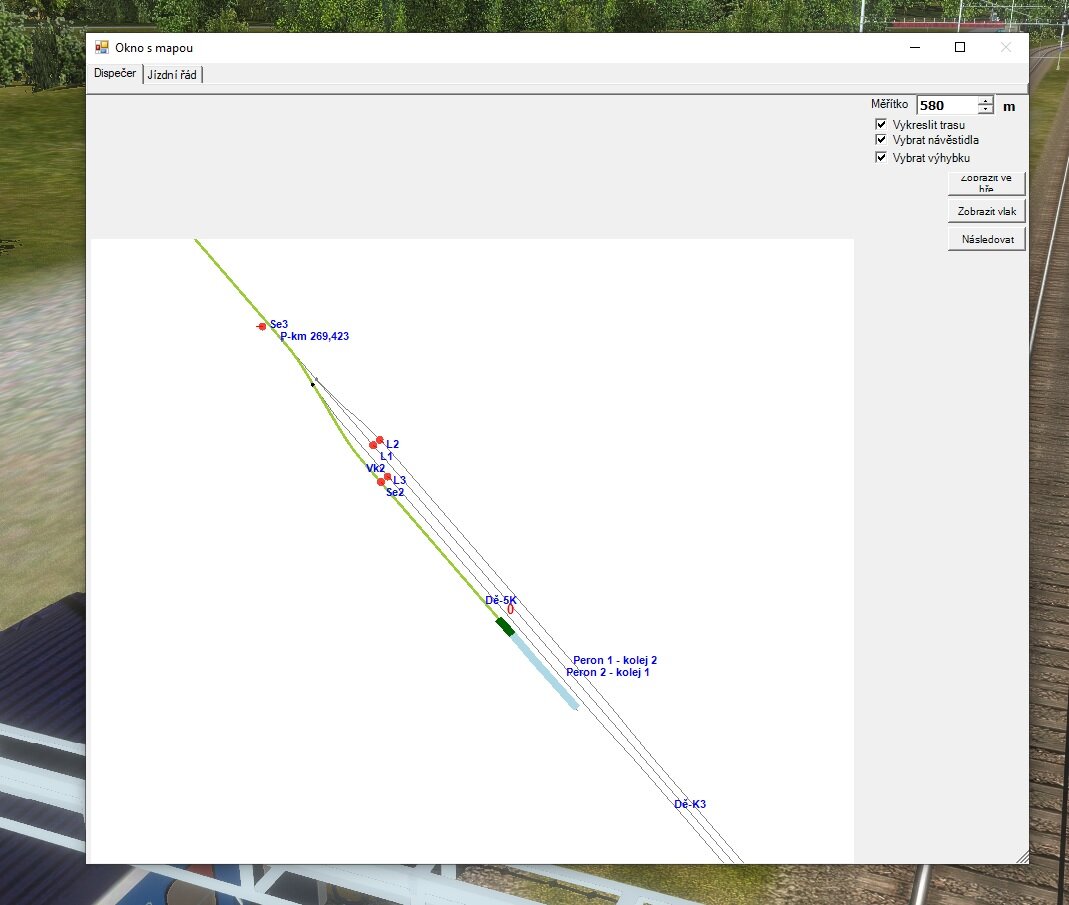Click the Dě-5K label

[501, 600]
